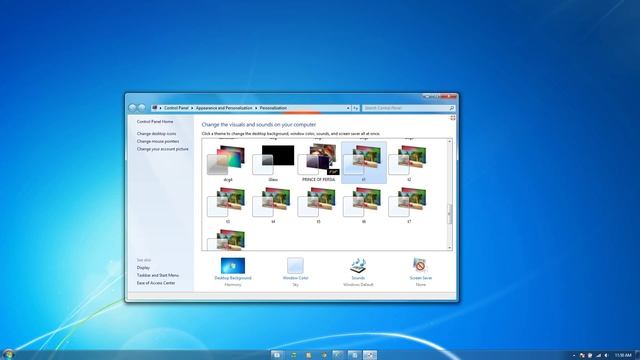
Task: Click the Personalization breadcrumb segment
Action: pos(273,108)
